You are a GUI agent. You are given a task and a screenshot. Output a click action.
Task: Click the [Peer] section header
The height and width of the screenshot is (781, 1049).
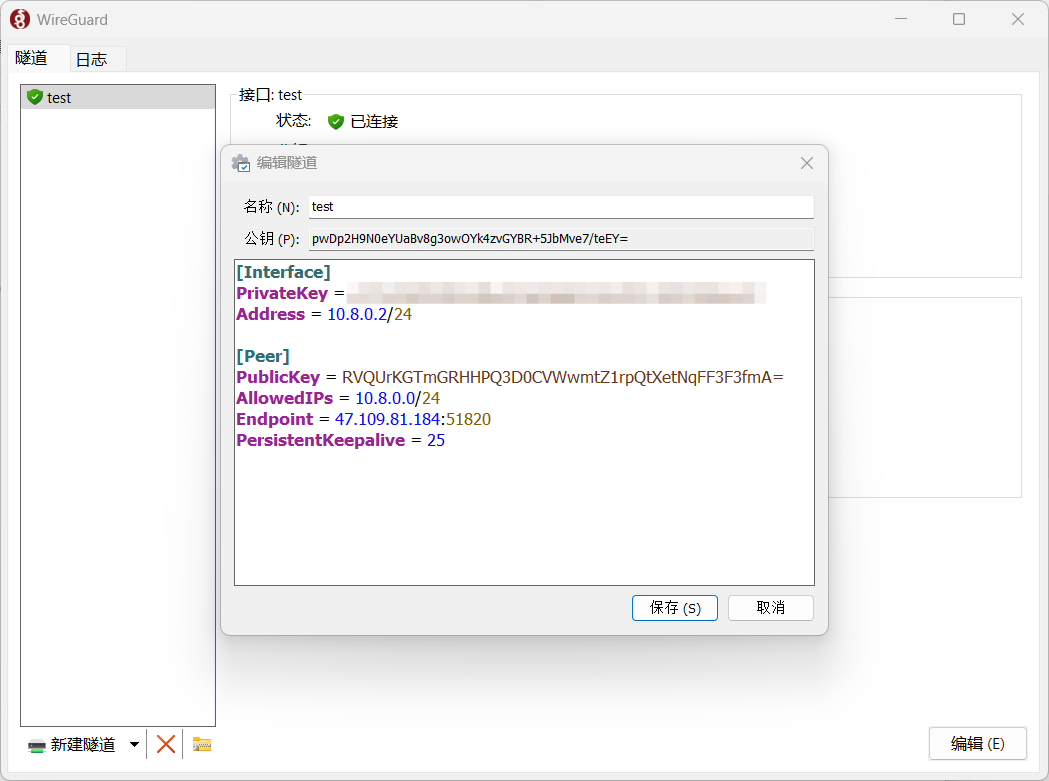click(x=263, y=356)
